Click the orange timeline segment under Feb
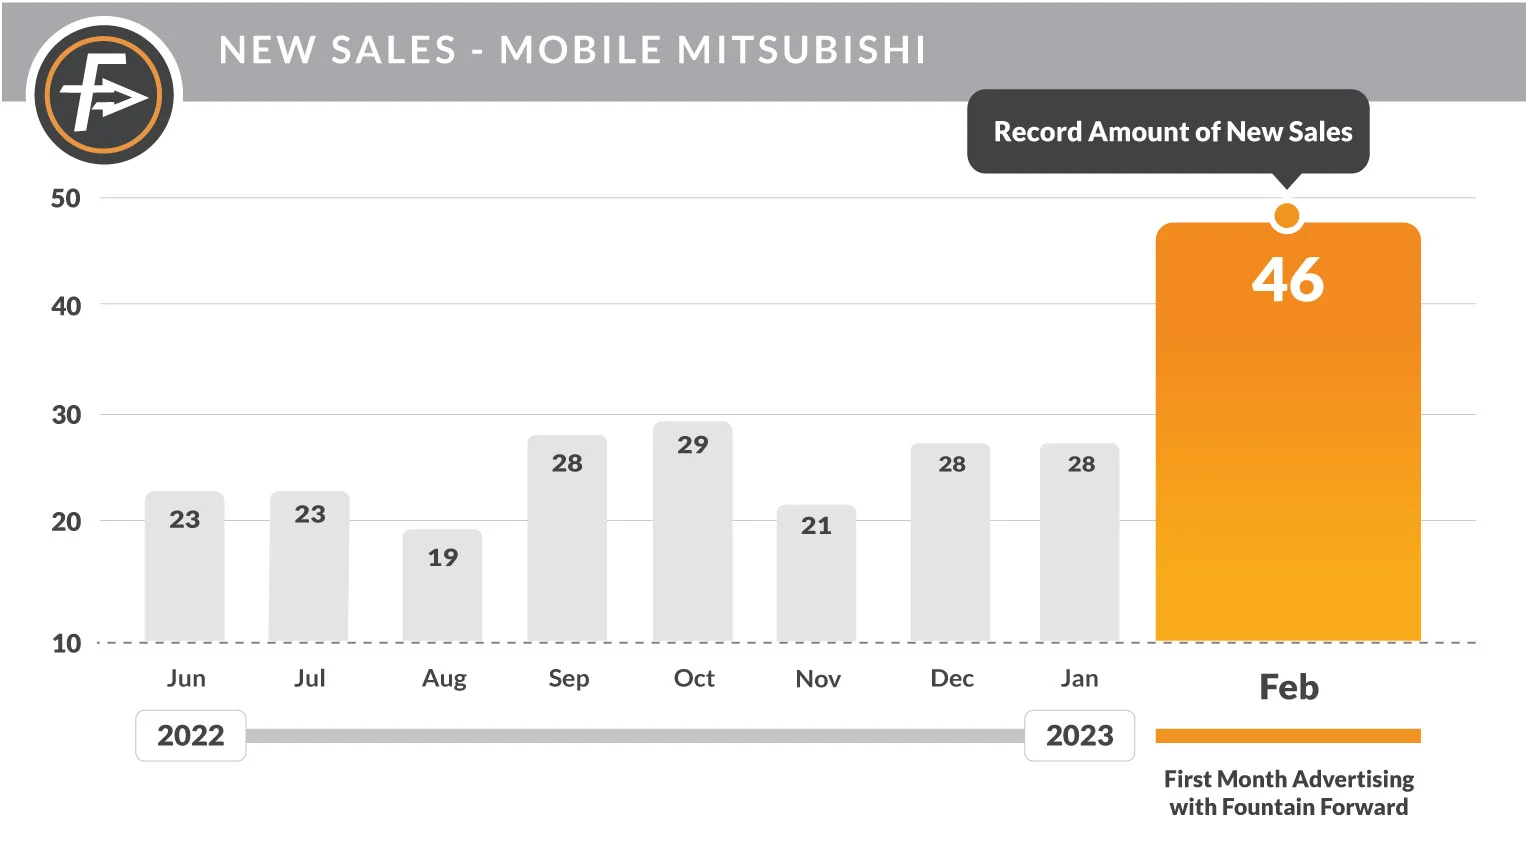Screen dimensions: 1526x853 [x=1288, y=736]
